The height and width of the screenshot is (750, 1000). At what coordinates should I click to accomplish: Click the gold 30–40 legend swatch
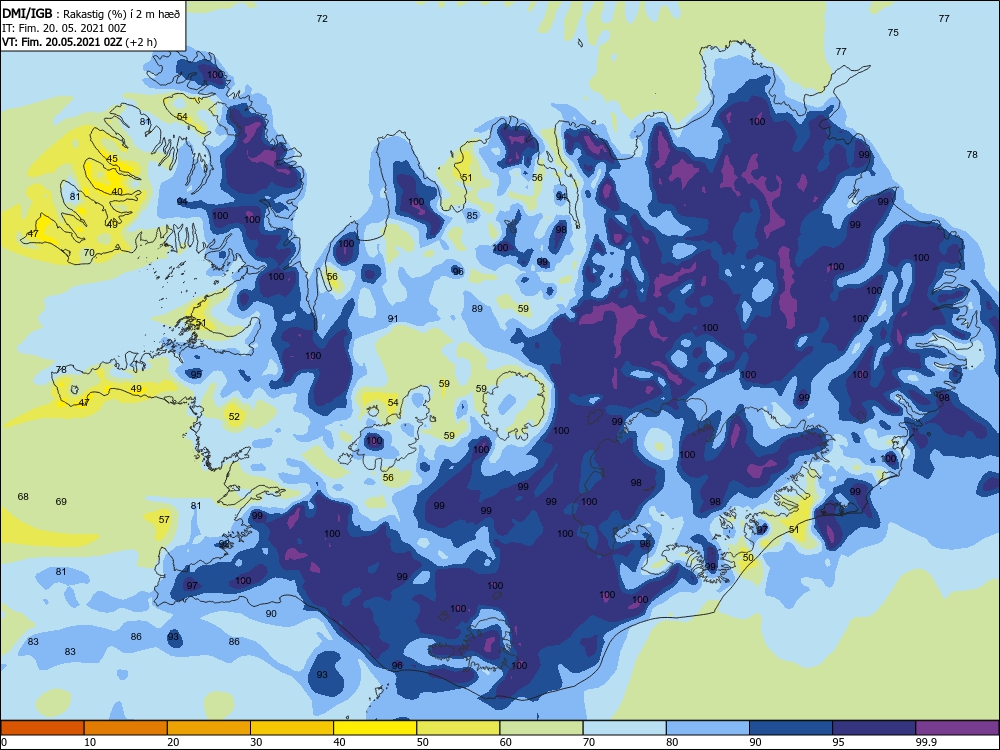tap(292, 728)
